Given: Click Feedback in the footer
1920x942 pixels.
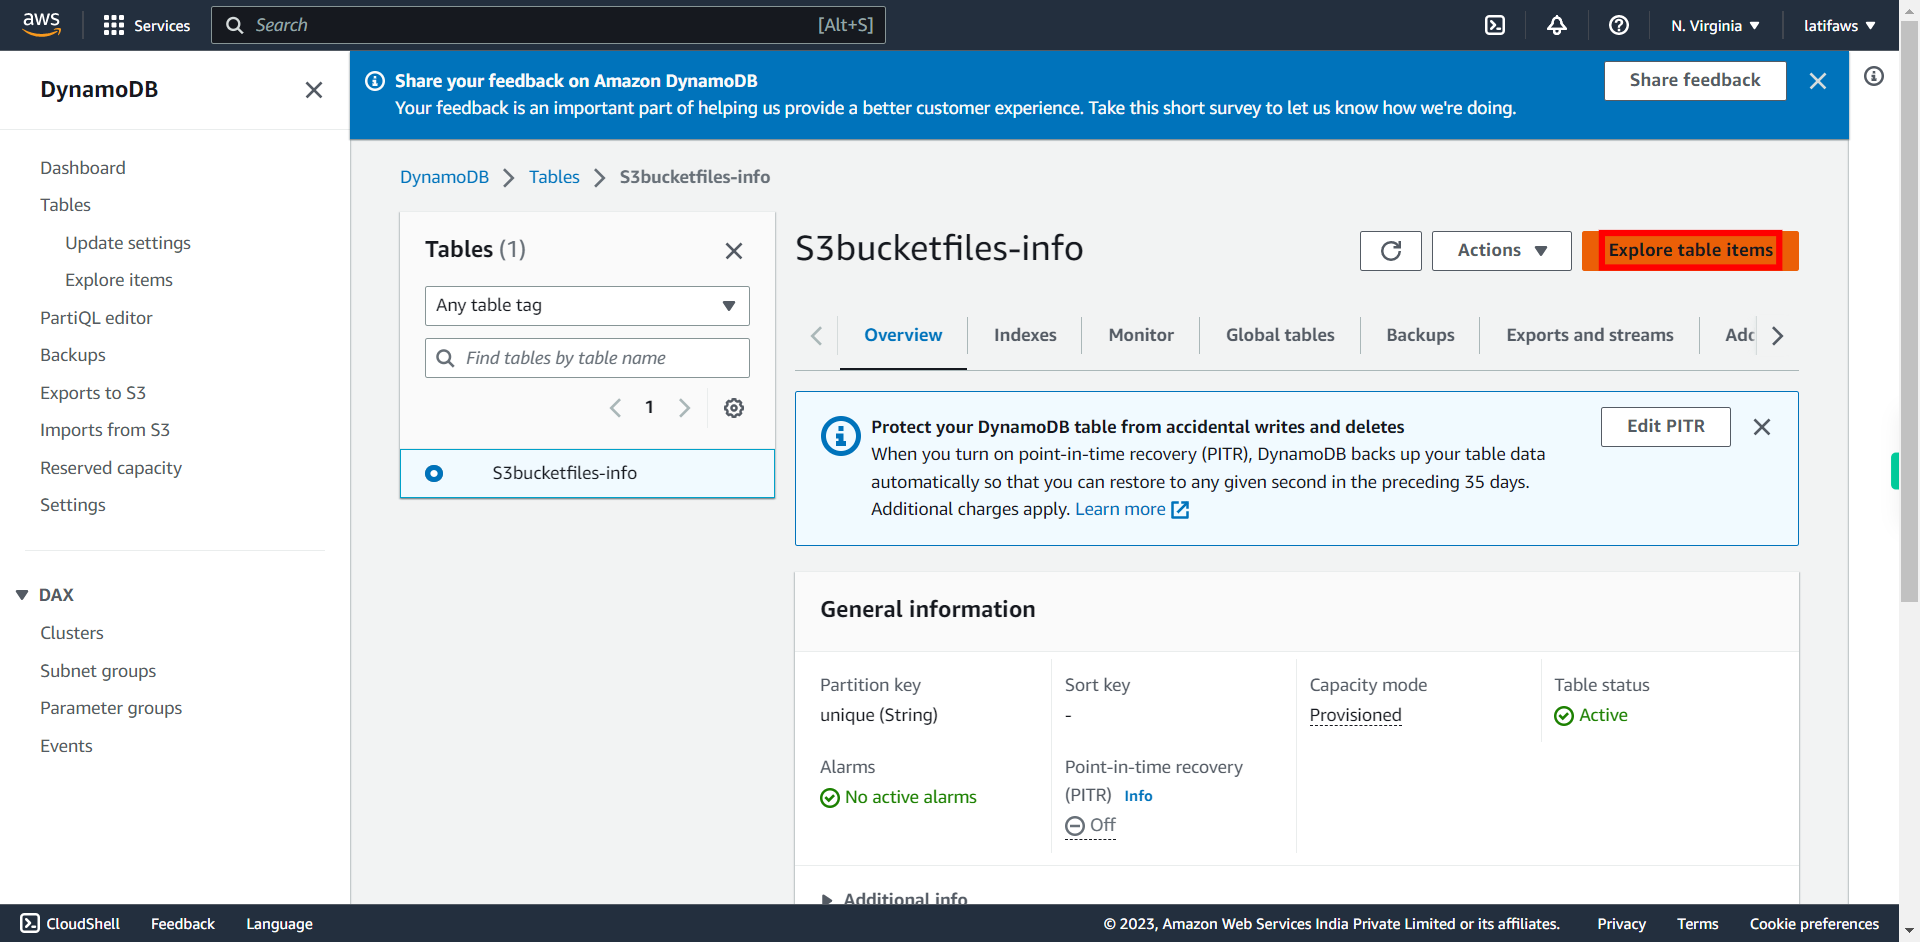Looking at the screenshot, I should point(183,924).
